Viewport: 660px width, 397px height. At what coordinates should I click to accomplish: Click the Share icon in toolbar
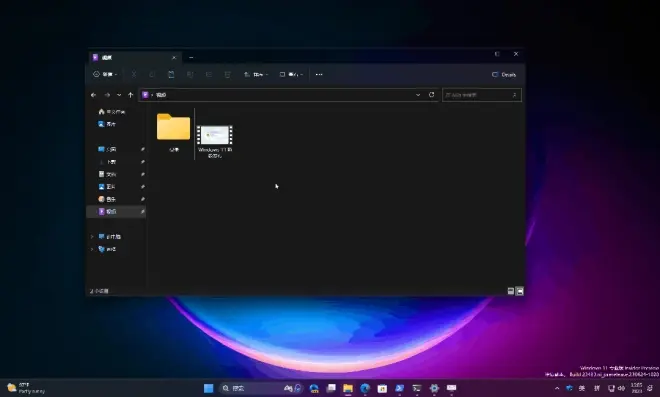pos(208,75)
